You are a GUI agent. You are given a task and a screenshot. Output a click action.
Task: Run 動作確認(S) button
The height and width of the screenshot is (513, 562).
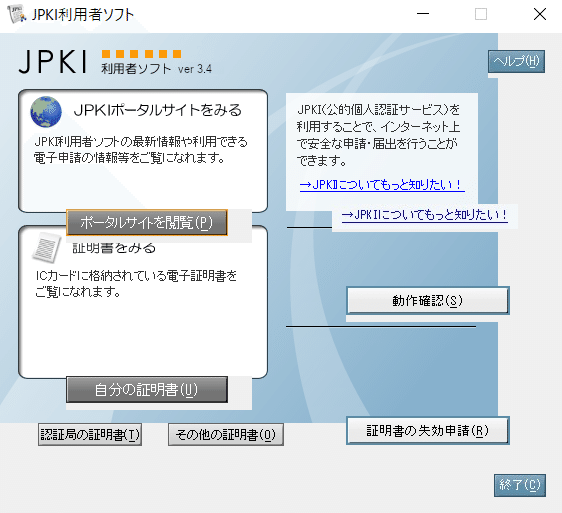tap(428, 300)
